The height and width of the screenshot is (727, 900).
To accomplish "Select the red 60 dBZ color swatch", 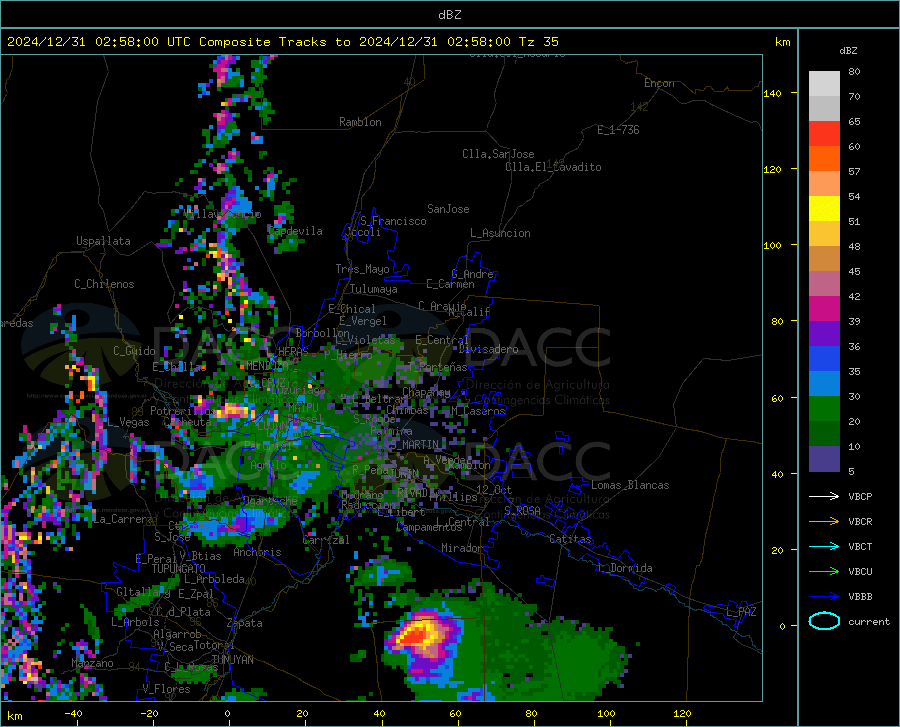I will point(824,133).
